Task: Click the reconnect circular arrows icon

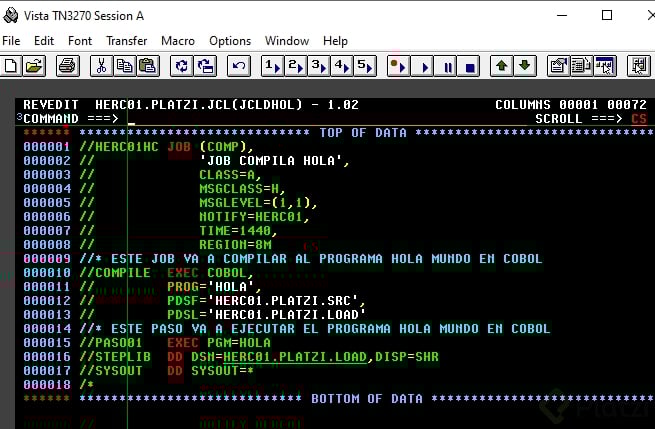Action: (182, 66)
